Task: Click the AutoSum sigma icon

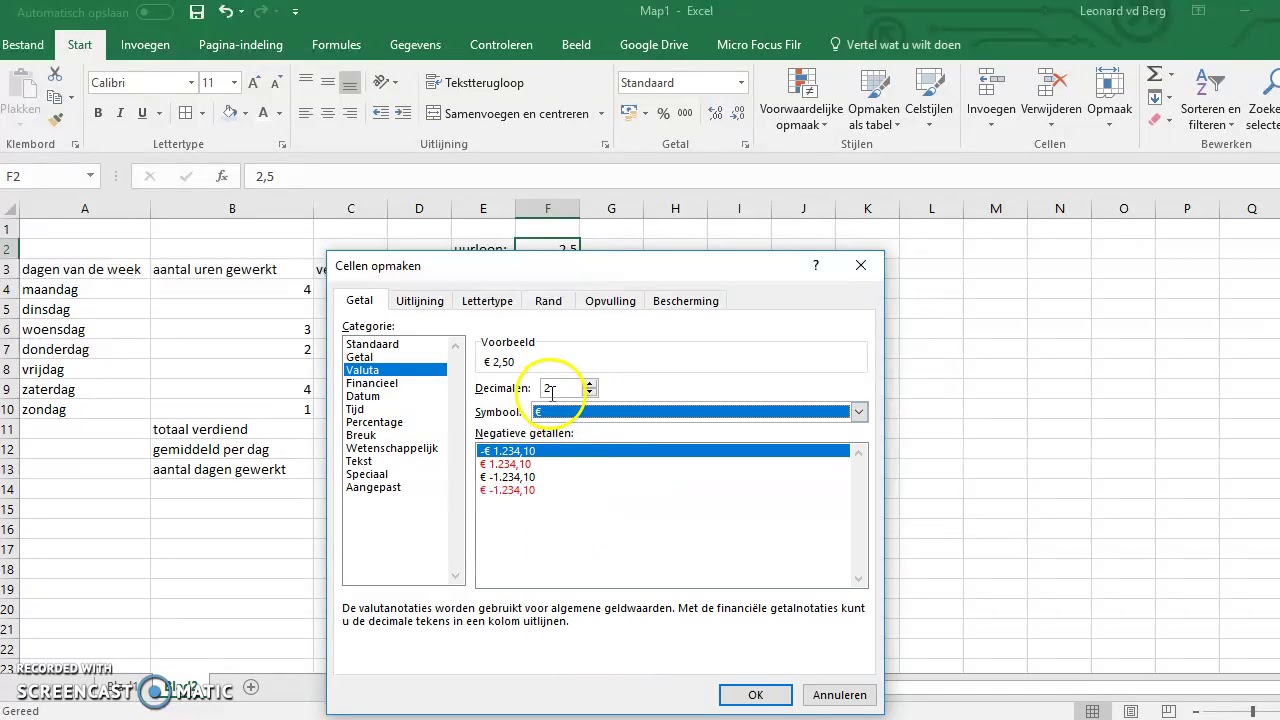Action: click(1154, 75)
